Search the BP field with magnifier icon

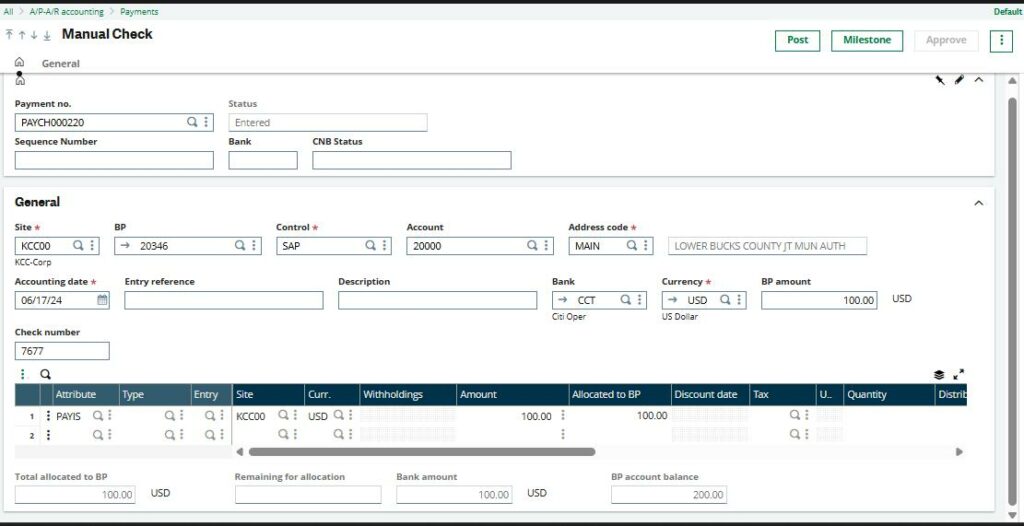click(x=240, y=245)
